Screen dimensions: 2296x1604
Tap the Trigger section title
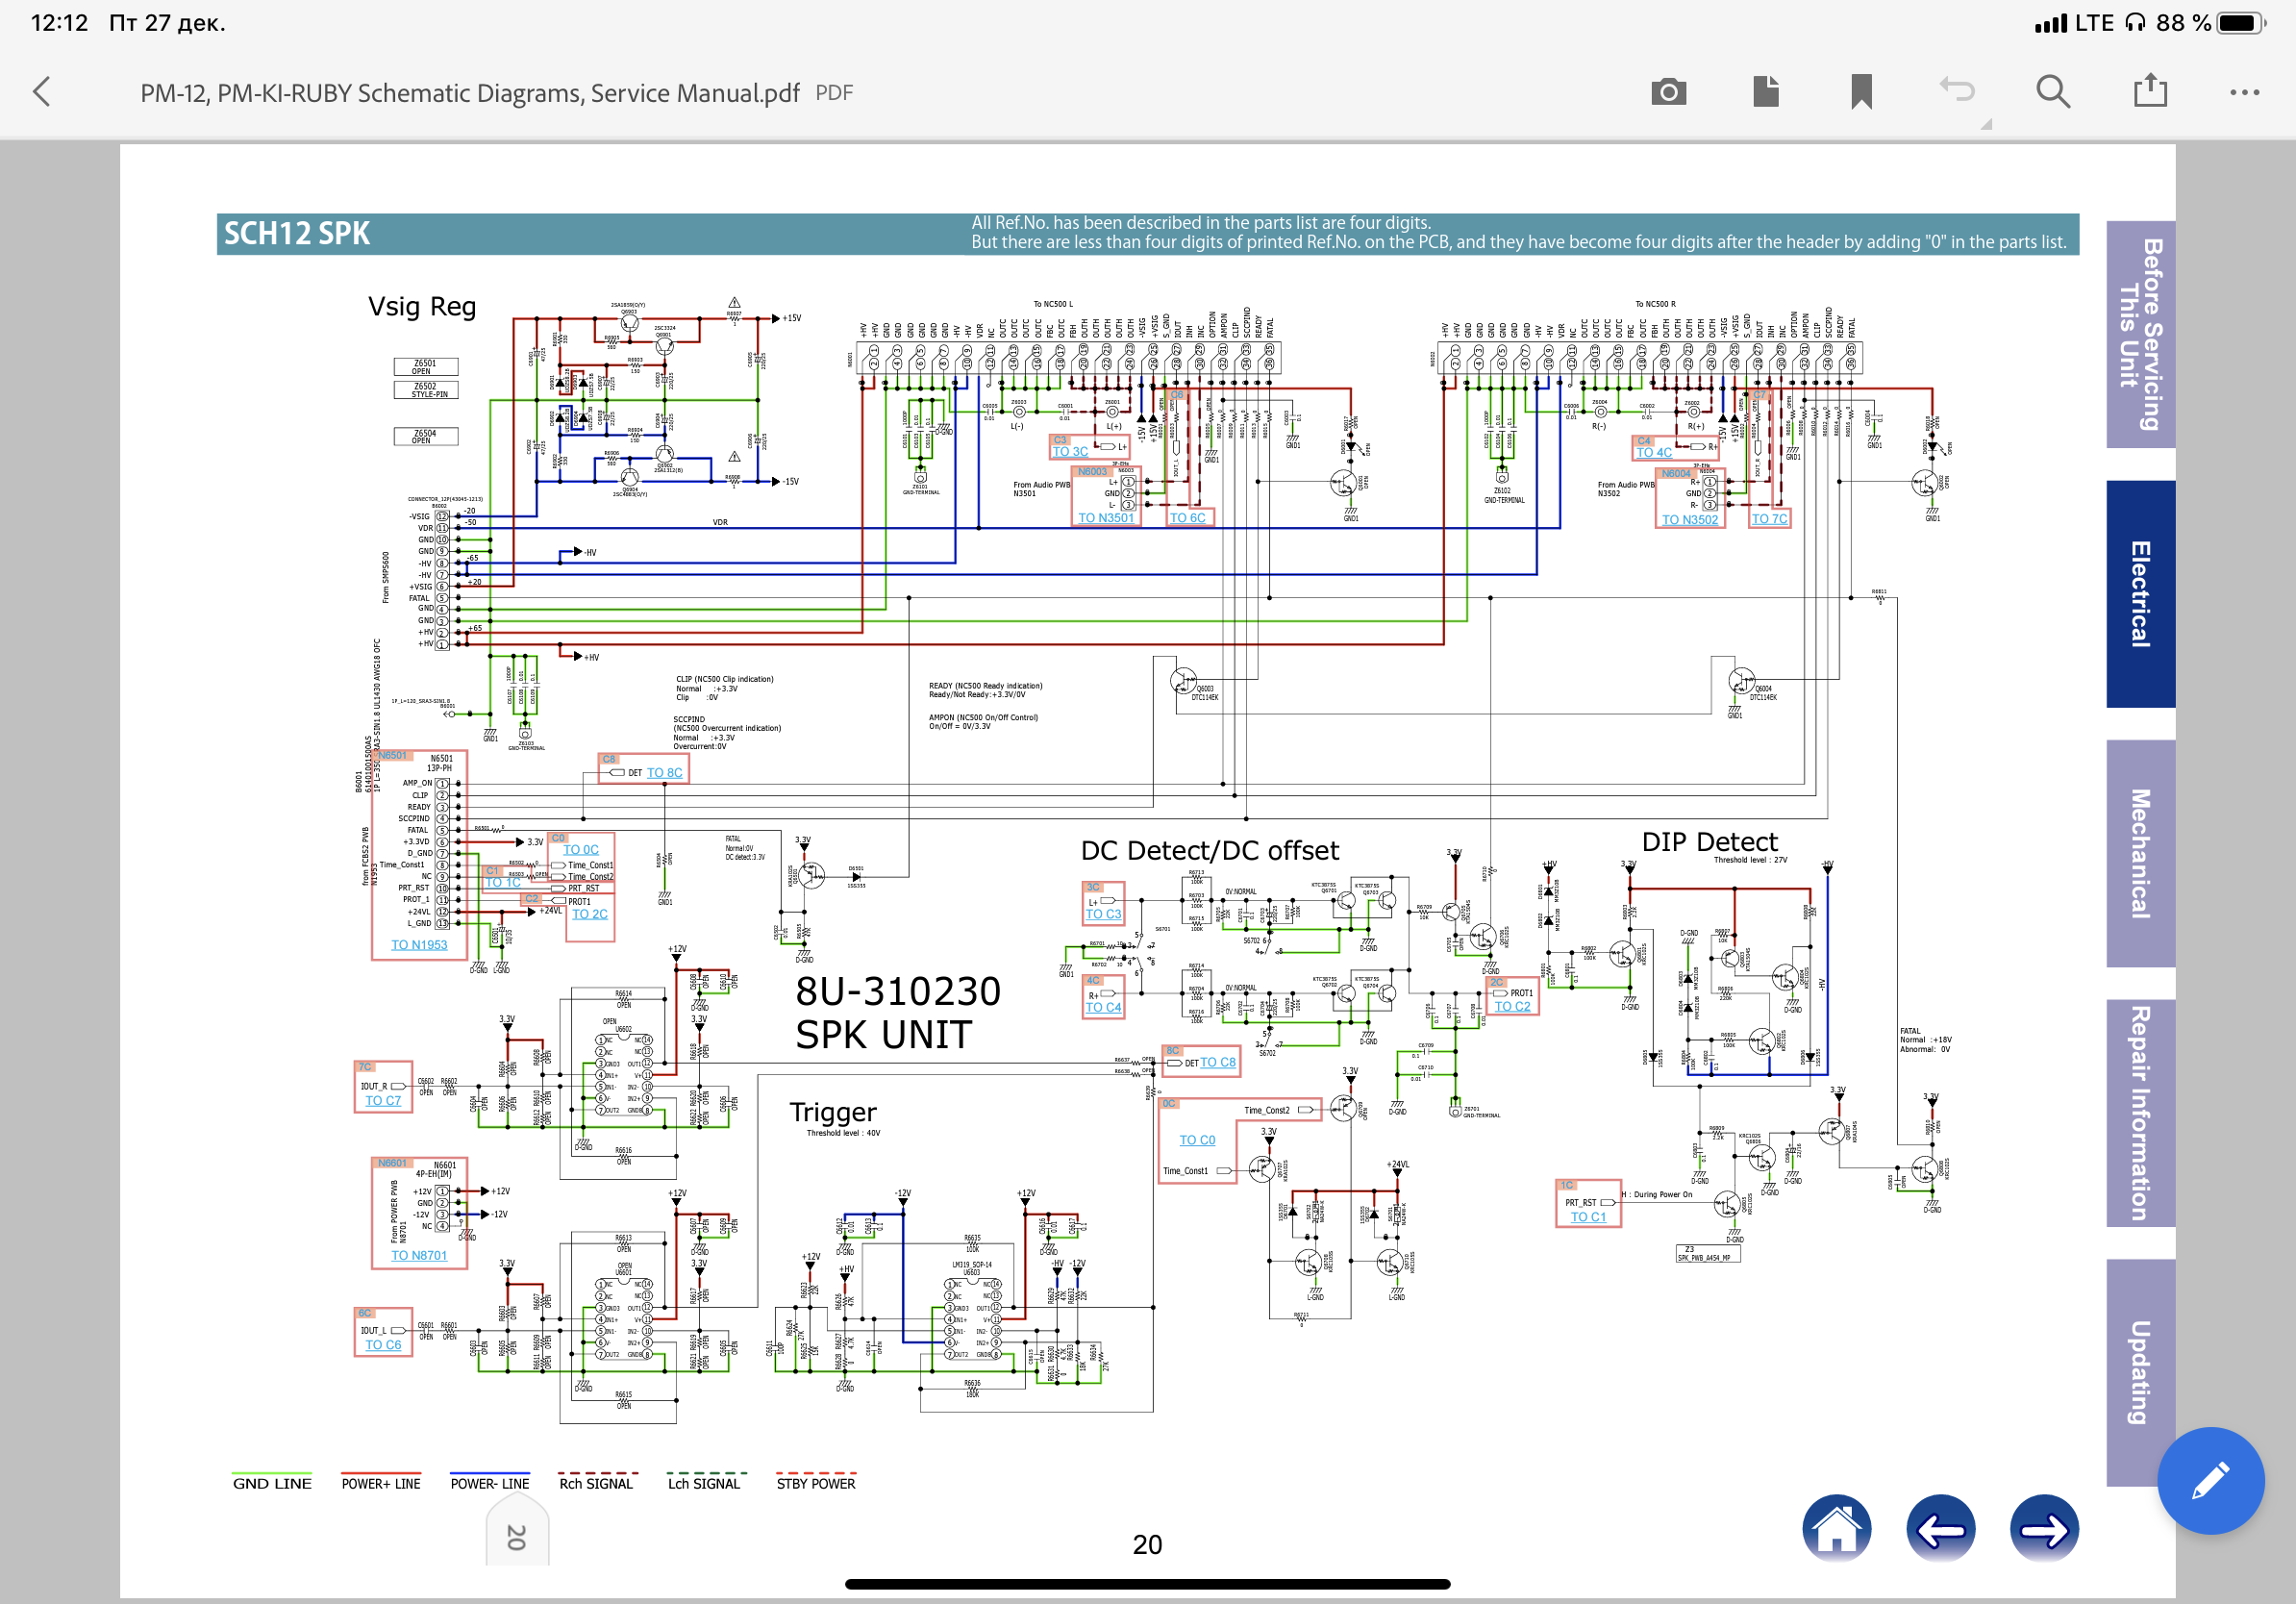click(832, 1112)
